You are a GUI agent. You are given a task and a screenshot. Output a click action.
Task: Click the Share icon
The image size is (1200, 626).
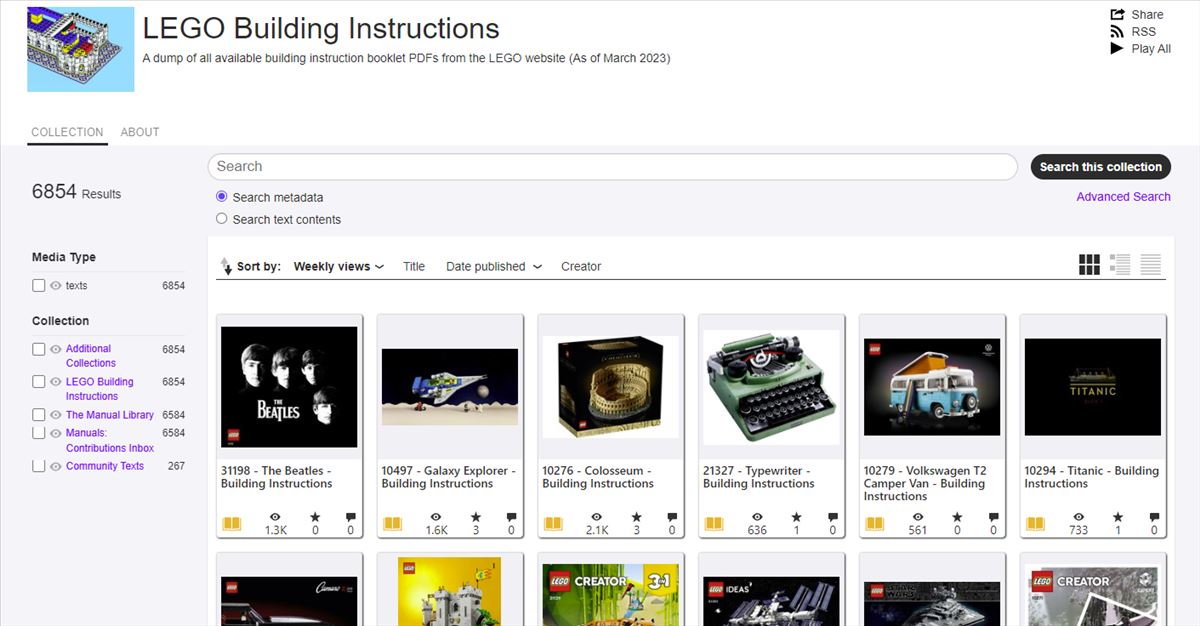click(1117, 14)
